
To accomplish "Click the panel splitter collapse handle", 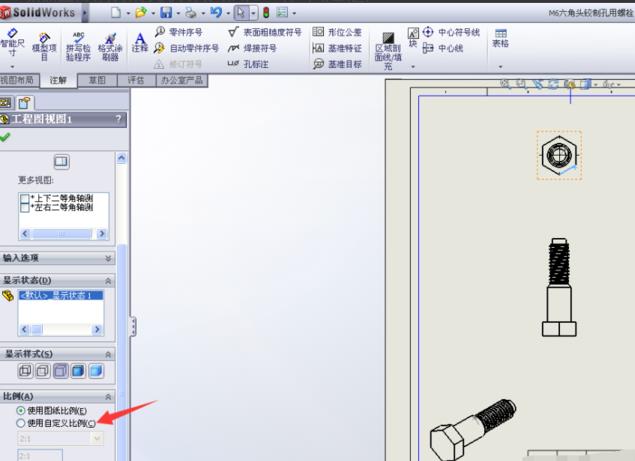I will click(x=133, y=326).
